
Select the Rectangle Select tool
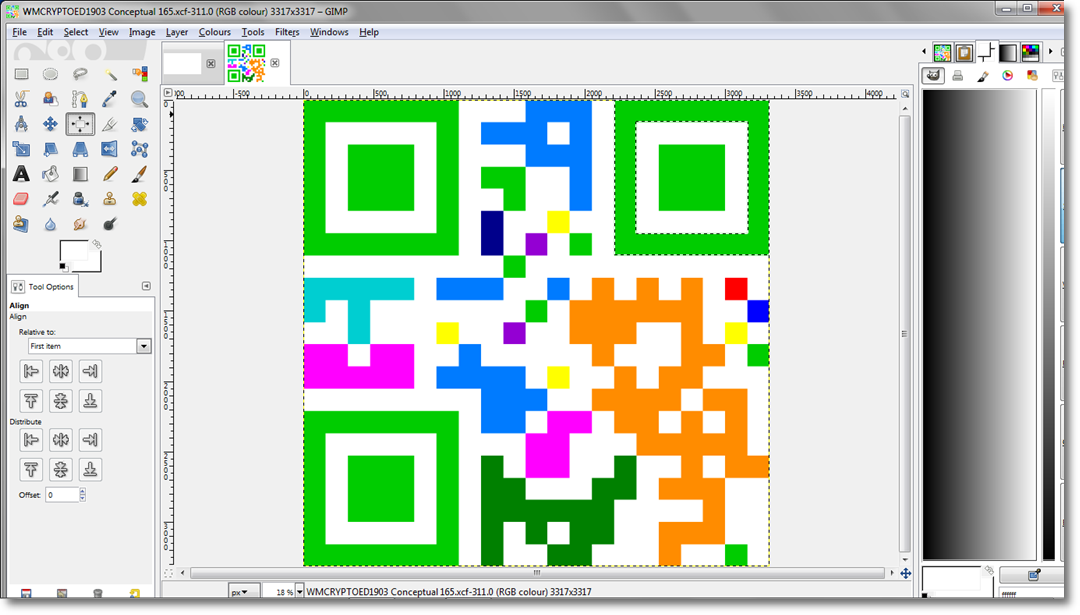pyautogui.click(x=21, y=74)
